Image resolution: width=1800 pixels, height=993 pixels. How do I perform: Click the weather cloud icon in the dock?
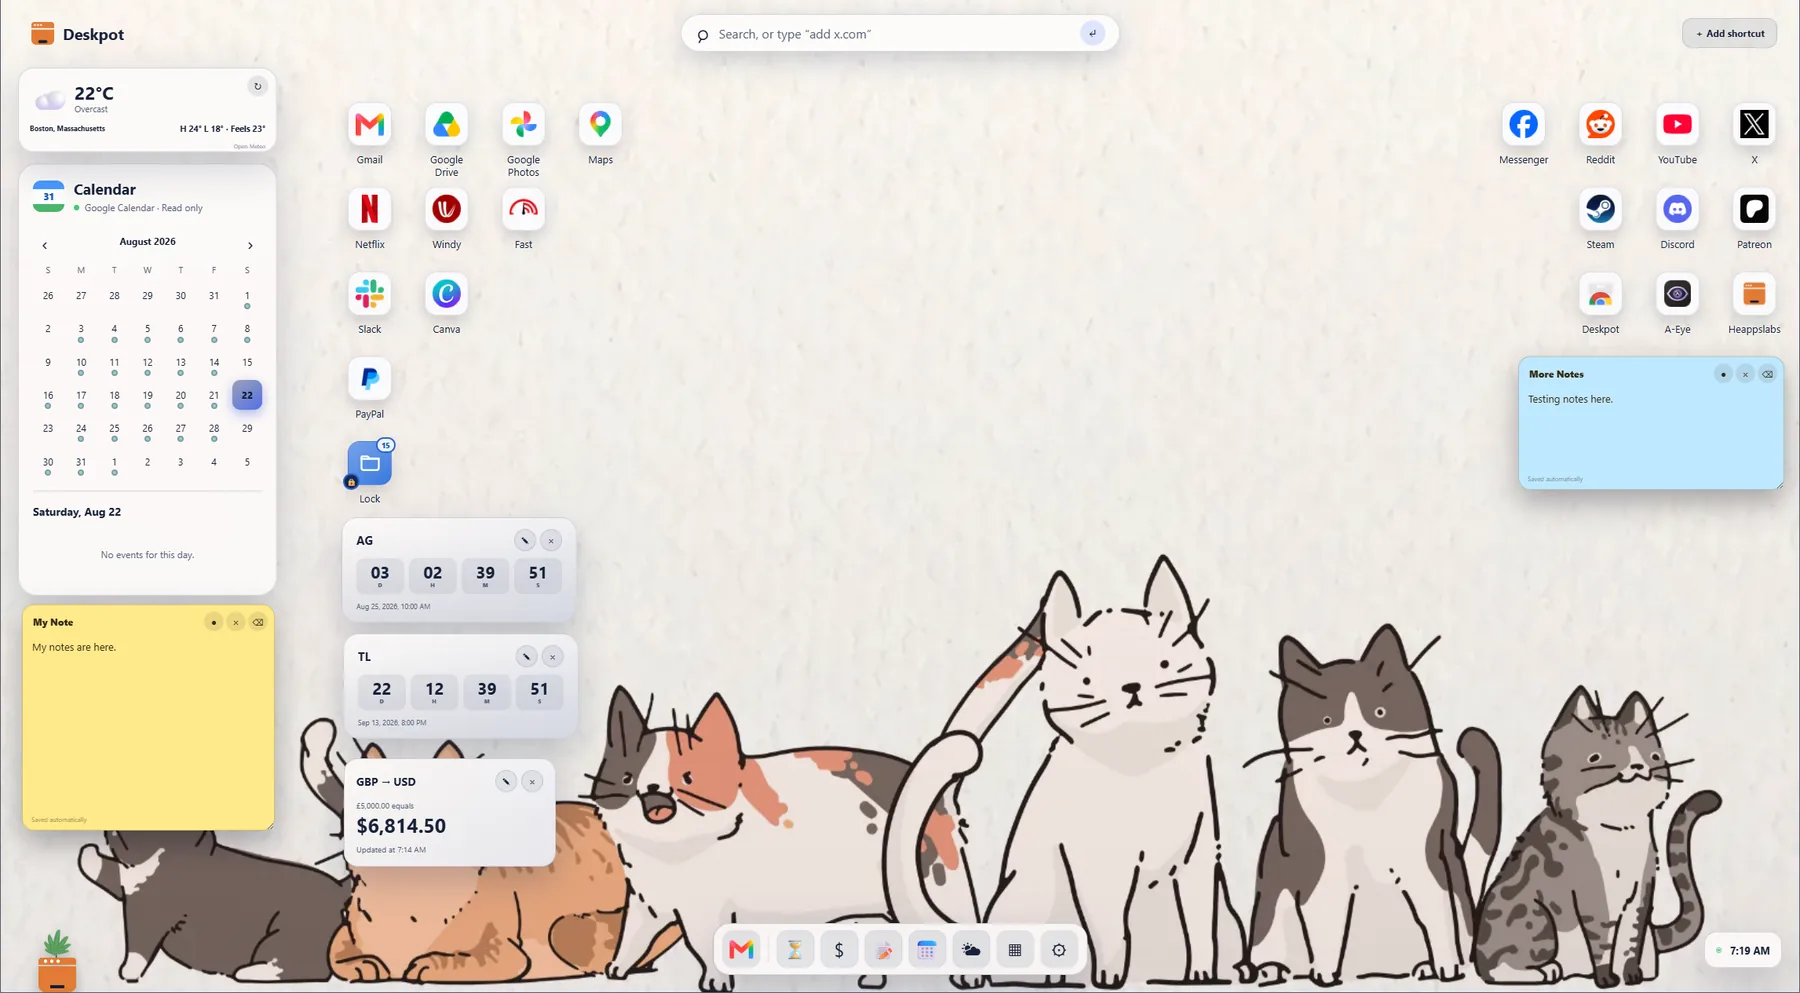pos(971,950)
